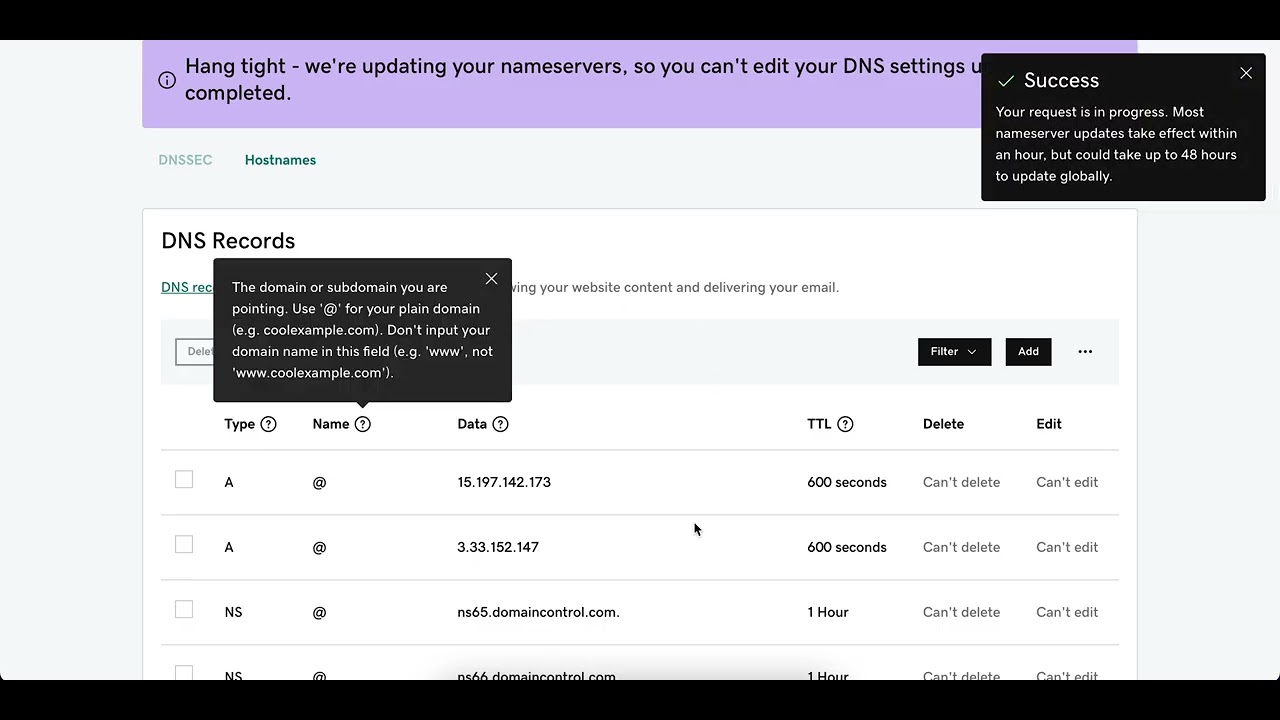Click Can't edit for ns65 row
The width and height of the screenshot is (1280, 720).
pyautogui.click(x=1067, y=612)
